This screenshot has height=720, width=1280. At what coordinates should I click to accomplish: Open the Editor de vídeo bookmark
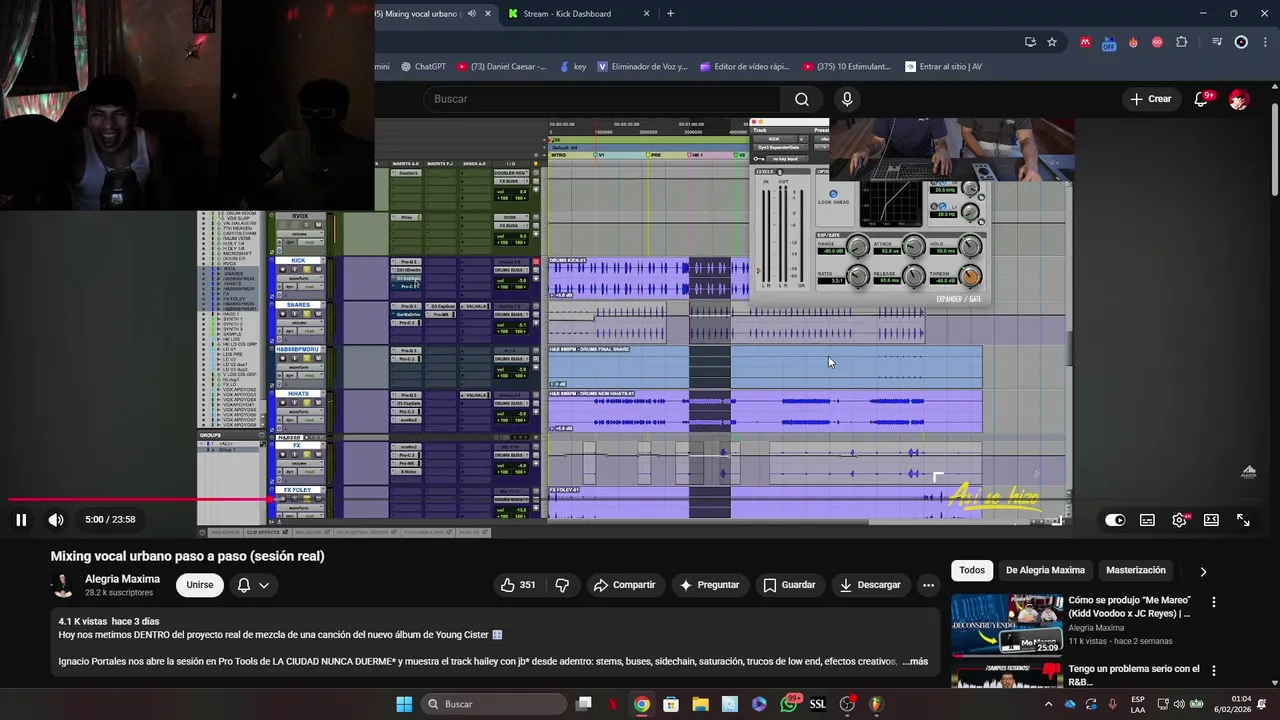click(x=745, y=67)
